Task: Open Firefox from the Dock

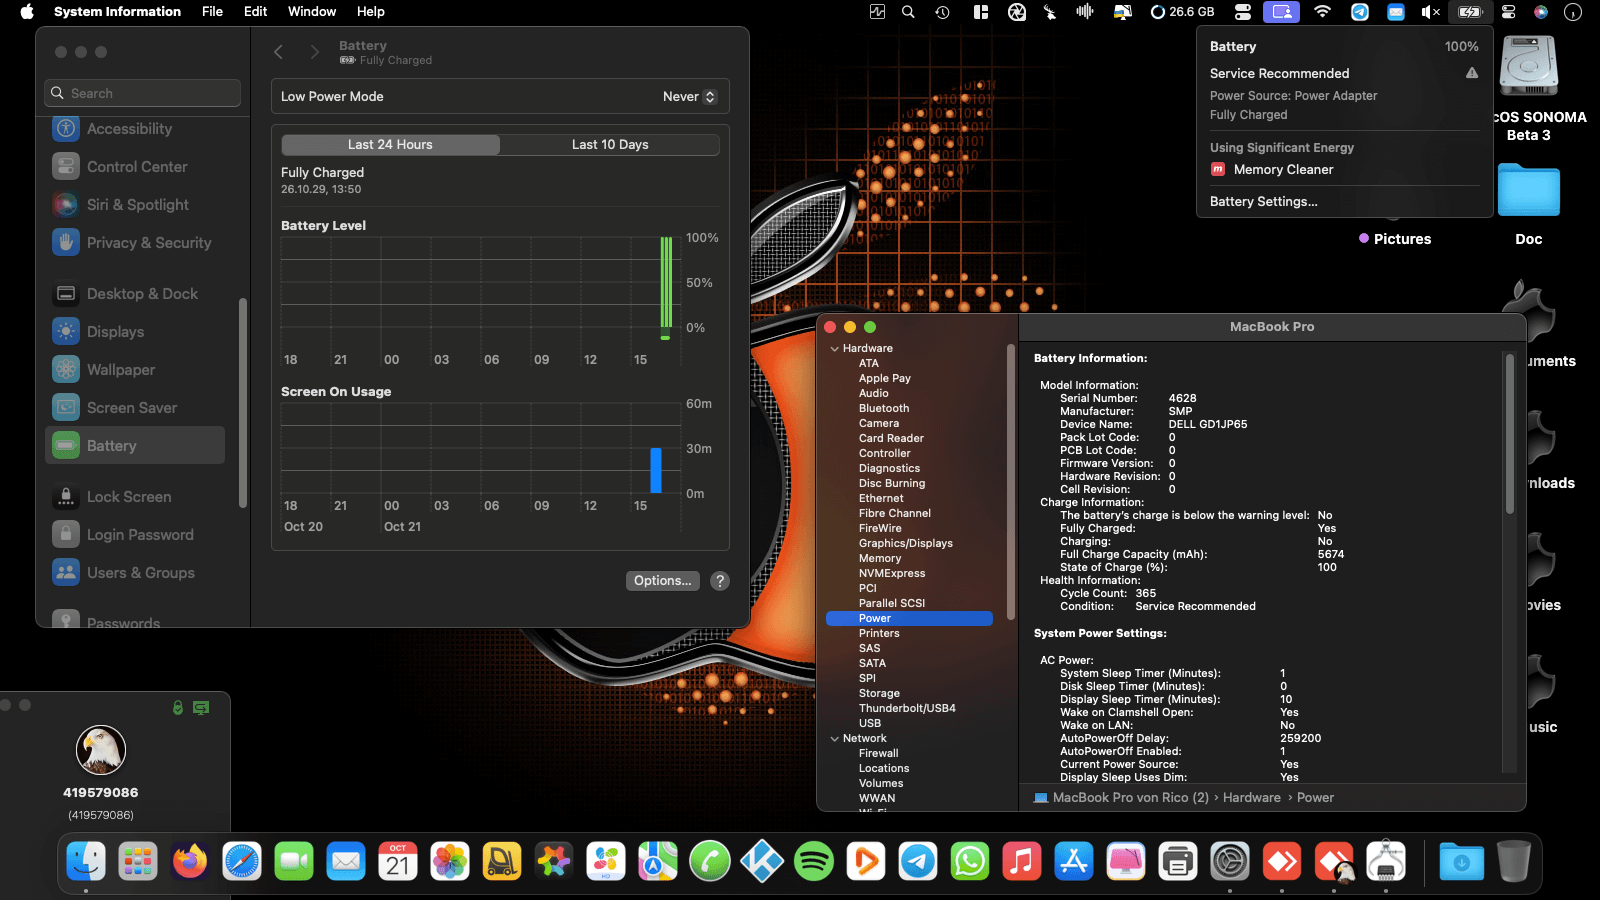Action: point(190,861)
